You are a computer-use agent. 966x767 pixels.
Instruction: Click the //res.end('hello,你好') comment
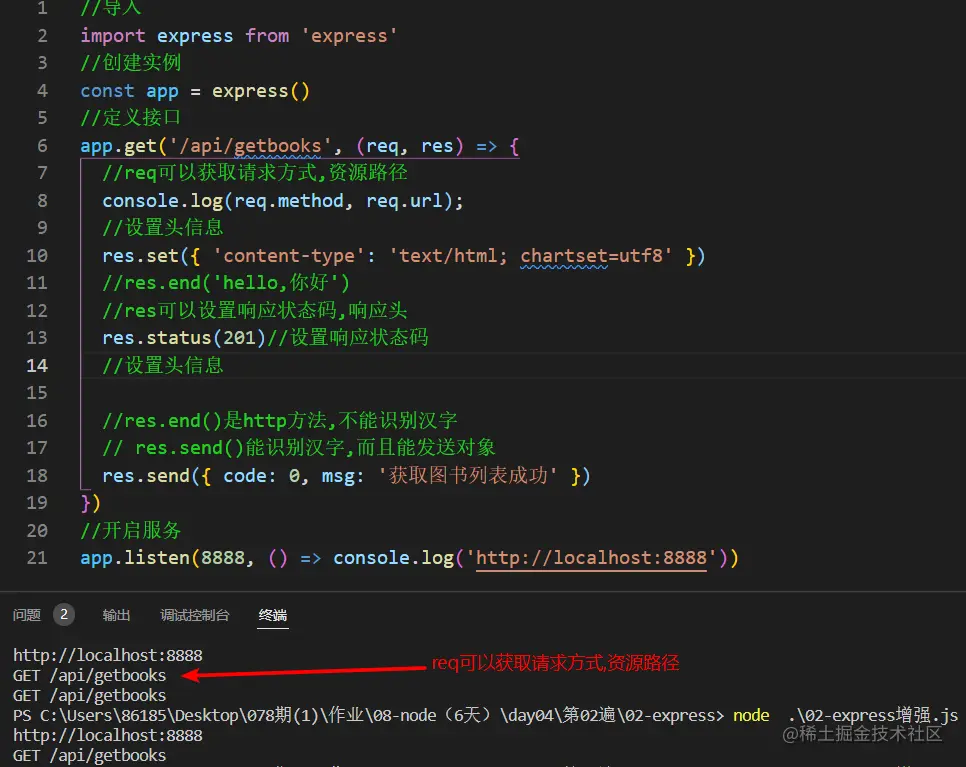225,283
